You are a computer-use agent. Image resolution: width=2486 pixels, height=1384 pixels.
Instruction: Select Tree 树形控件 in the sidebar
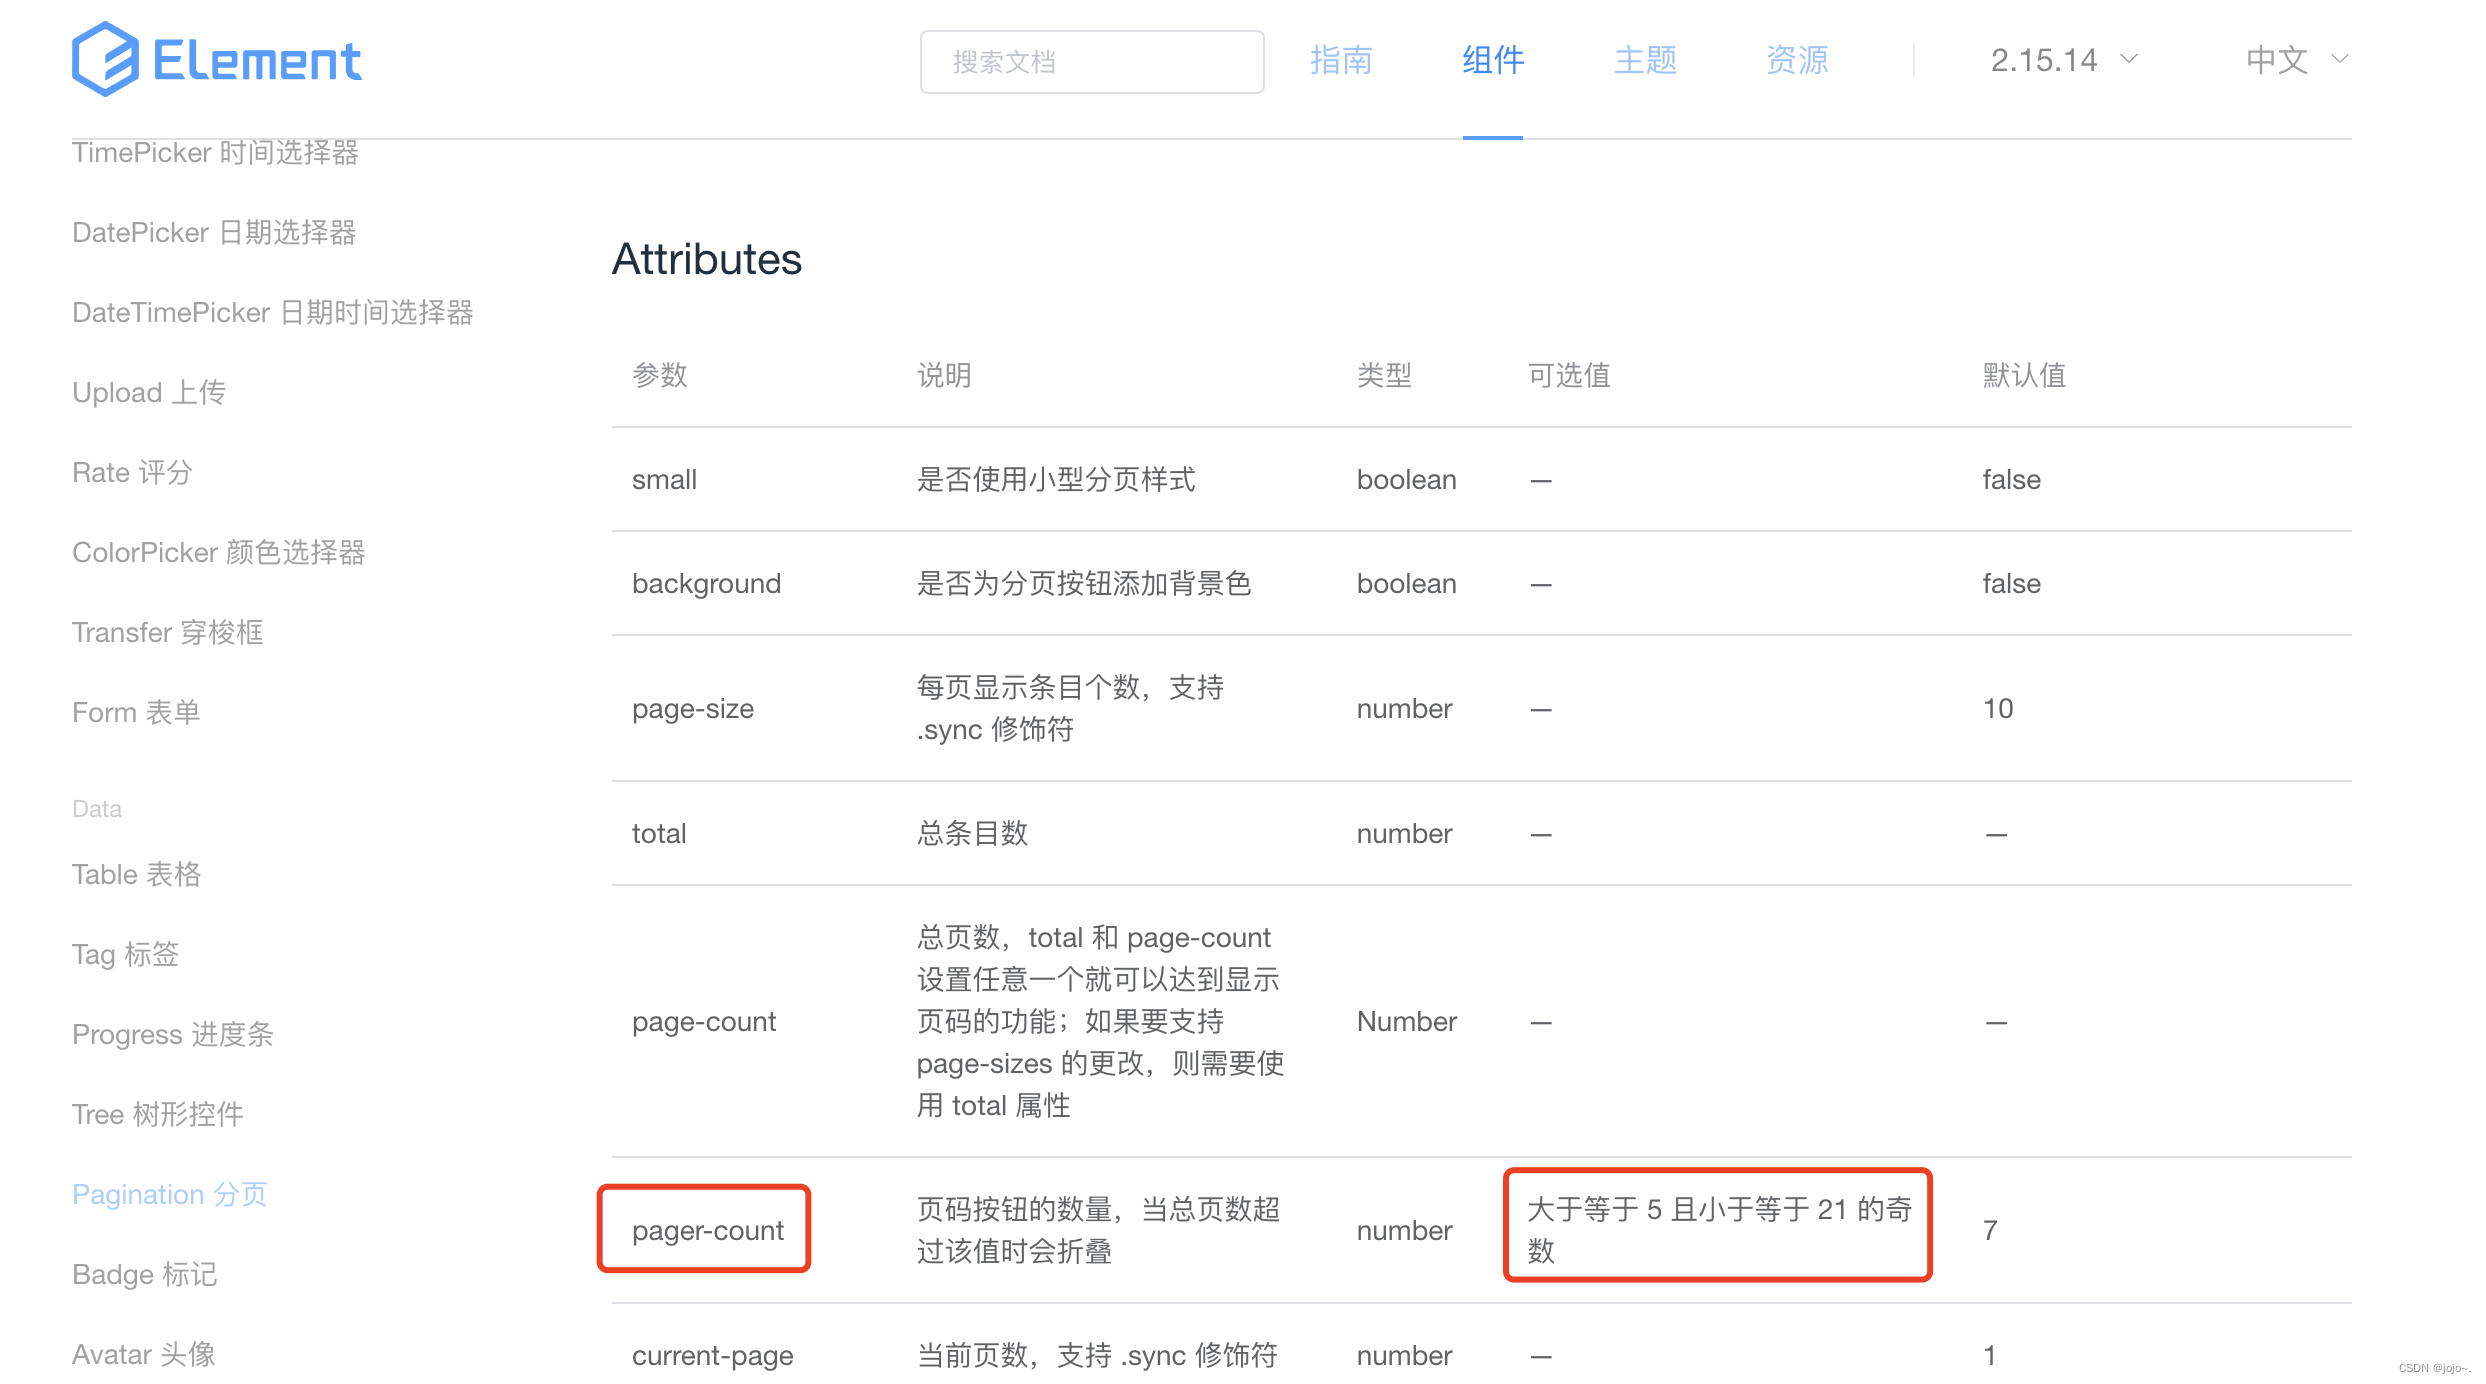click(156, 1114)
